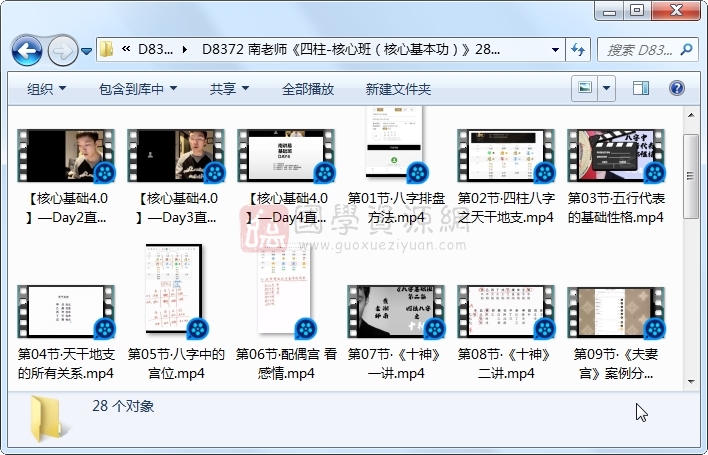Open help with the question mark icon
Screen dimensions: 708x455
tap(679, 89)
